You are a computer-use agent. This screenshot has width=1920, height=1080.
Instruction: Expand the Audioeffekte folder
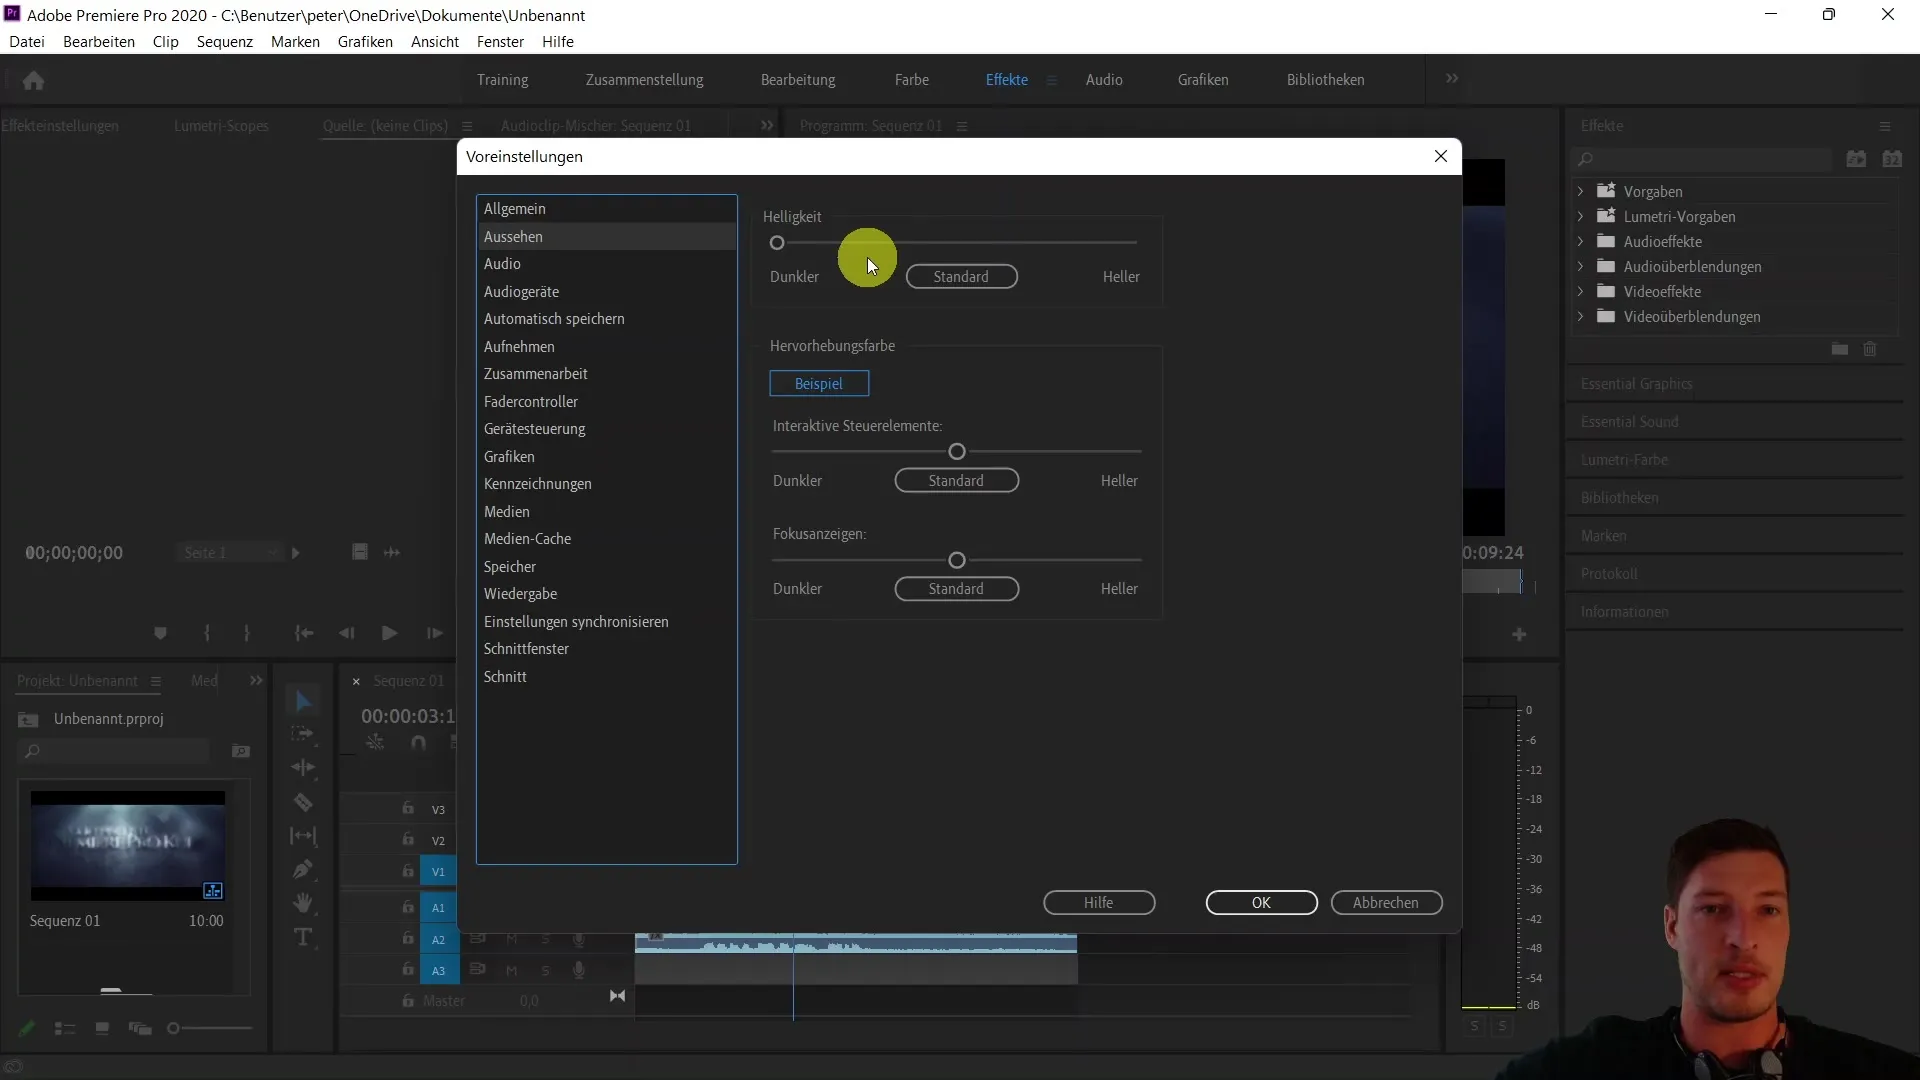coord(1580,241)
